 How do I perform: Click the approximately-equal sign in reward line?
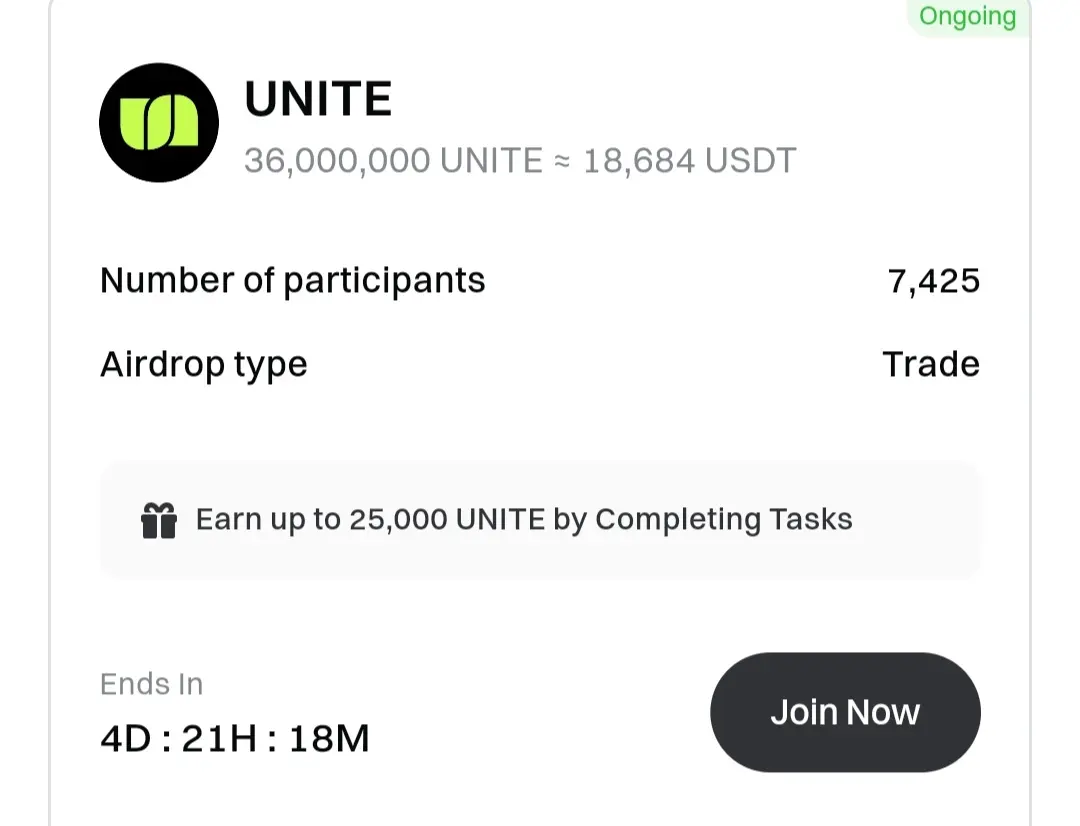tap(563, 161)
